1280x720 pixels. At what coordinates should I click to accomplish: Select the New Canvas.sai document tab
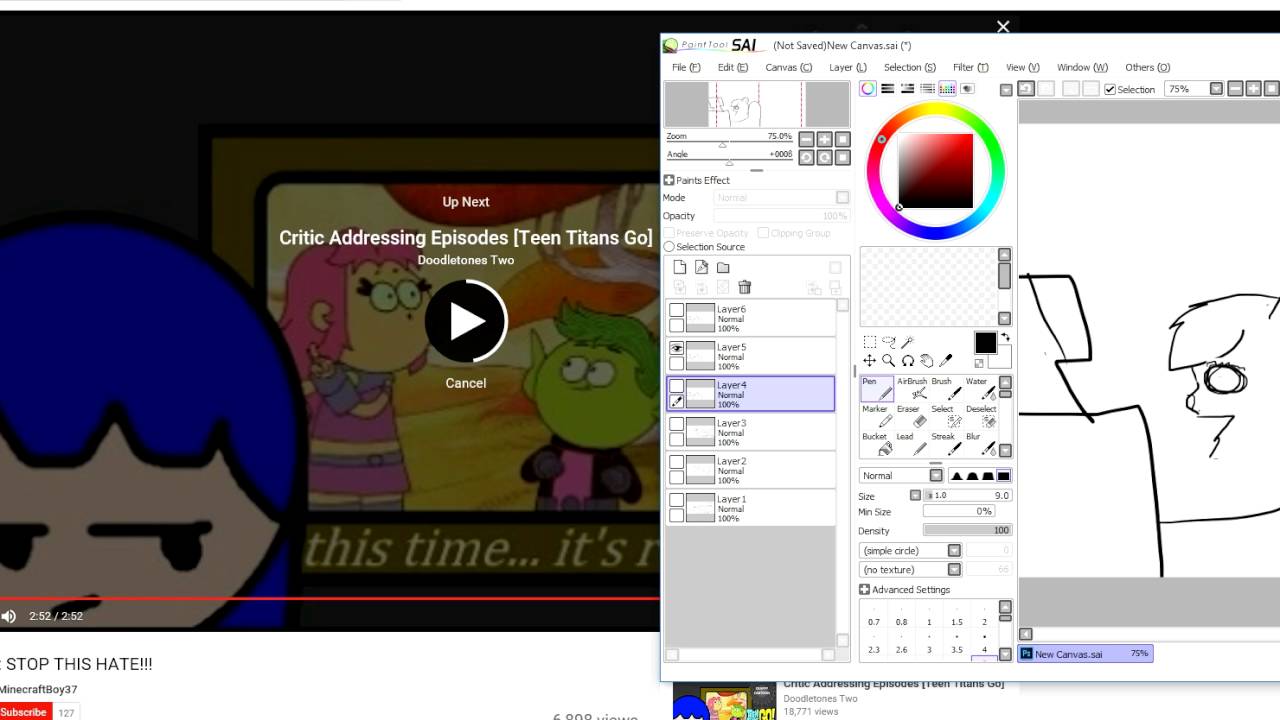click(x=1085, y=654)
